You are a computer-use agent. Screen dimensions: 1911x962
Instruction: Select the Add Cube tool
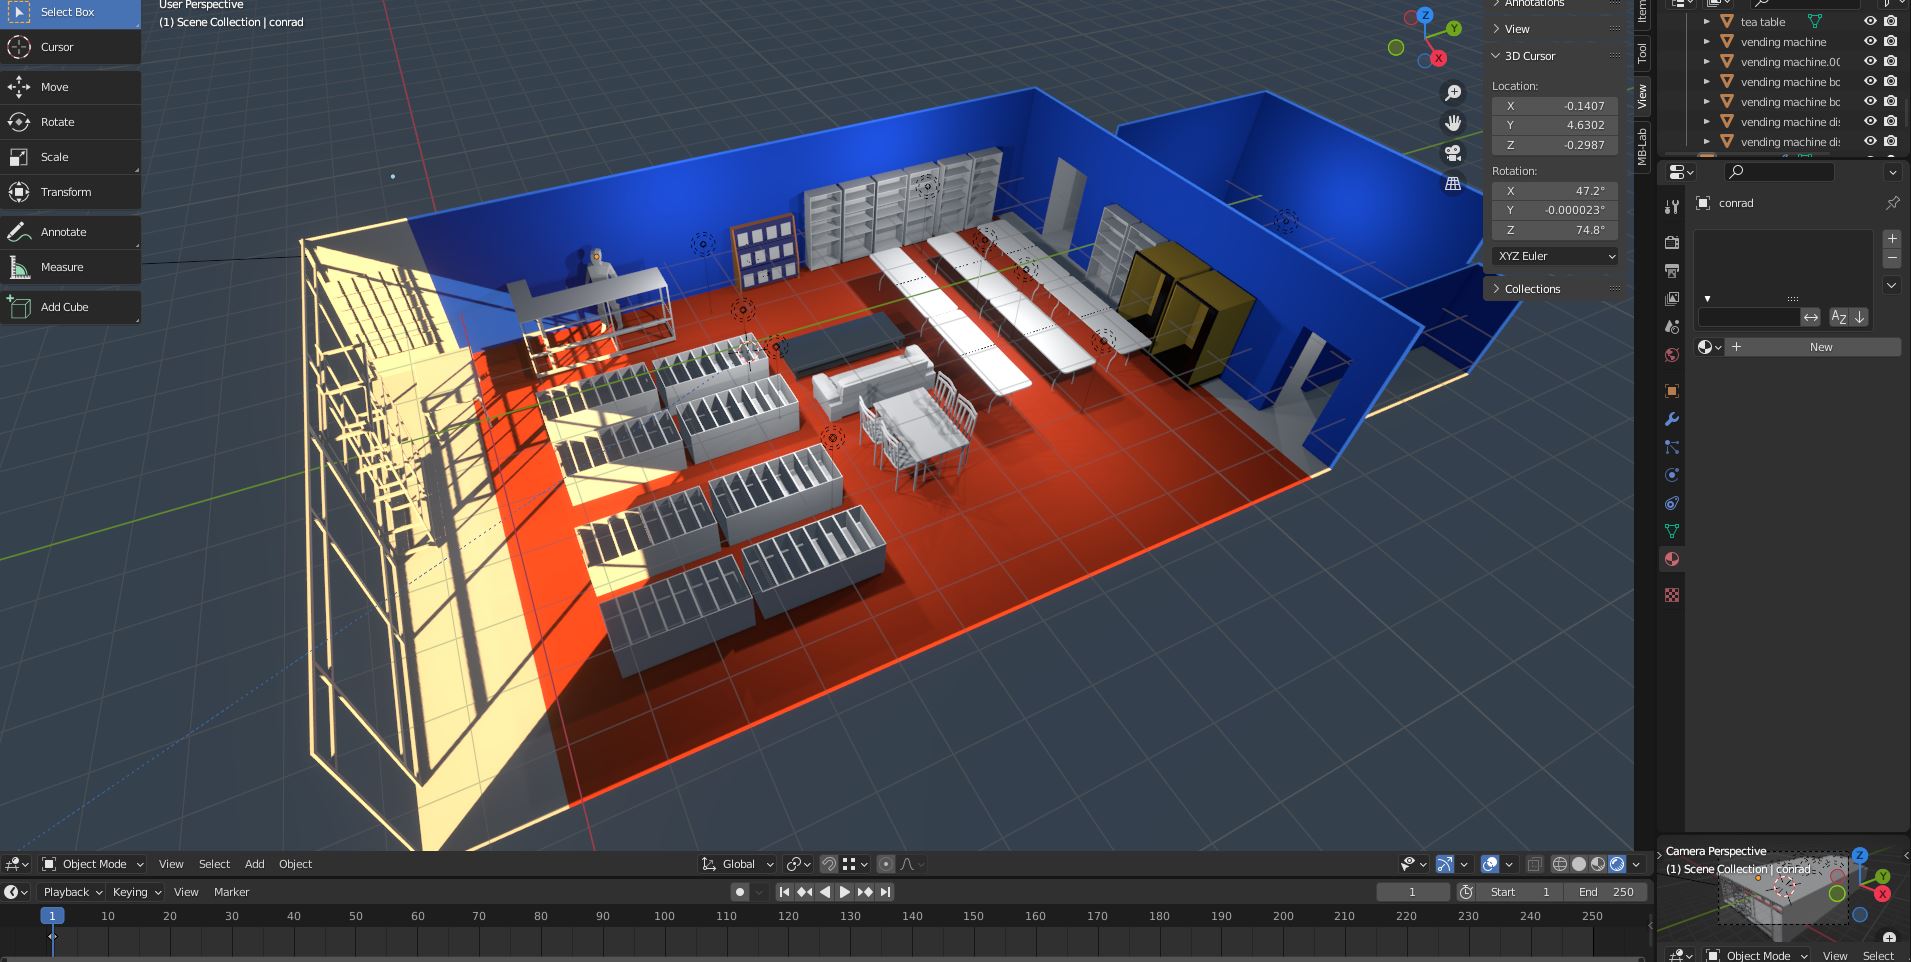pos(70,307)
